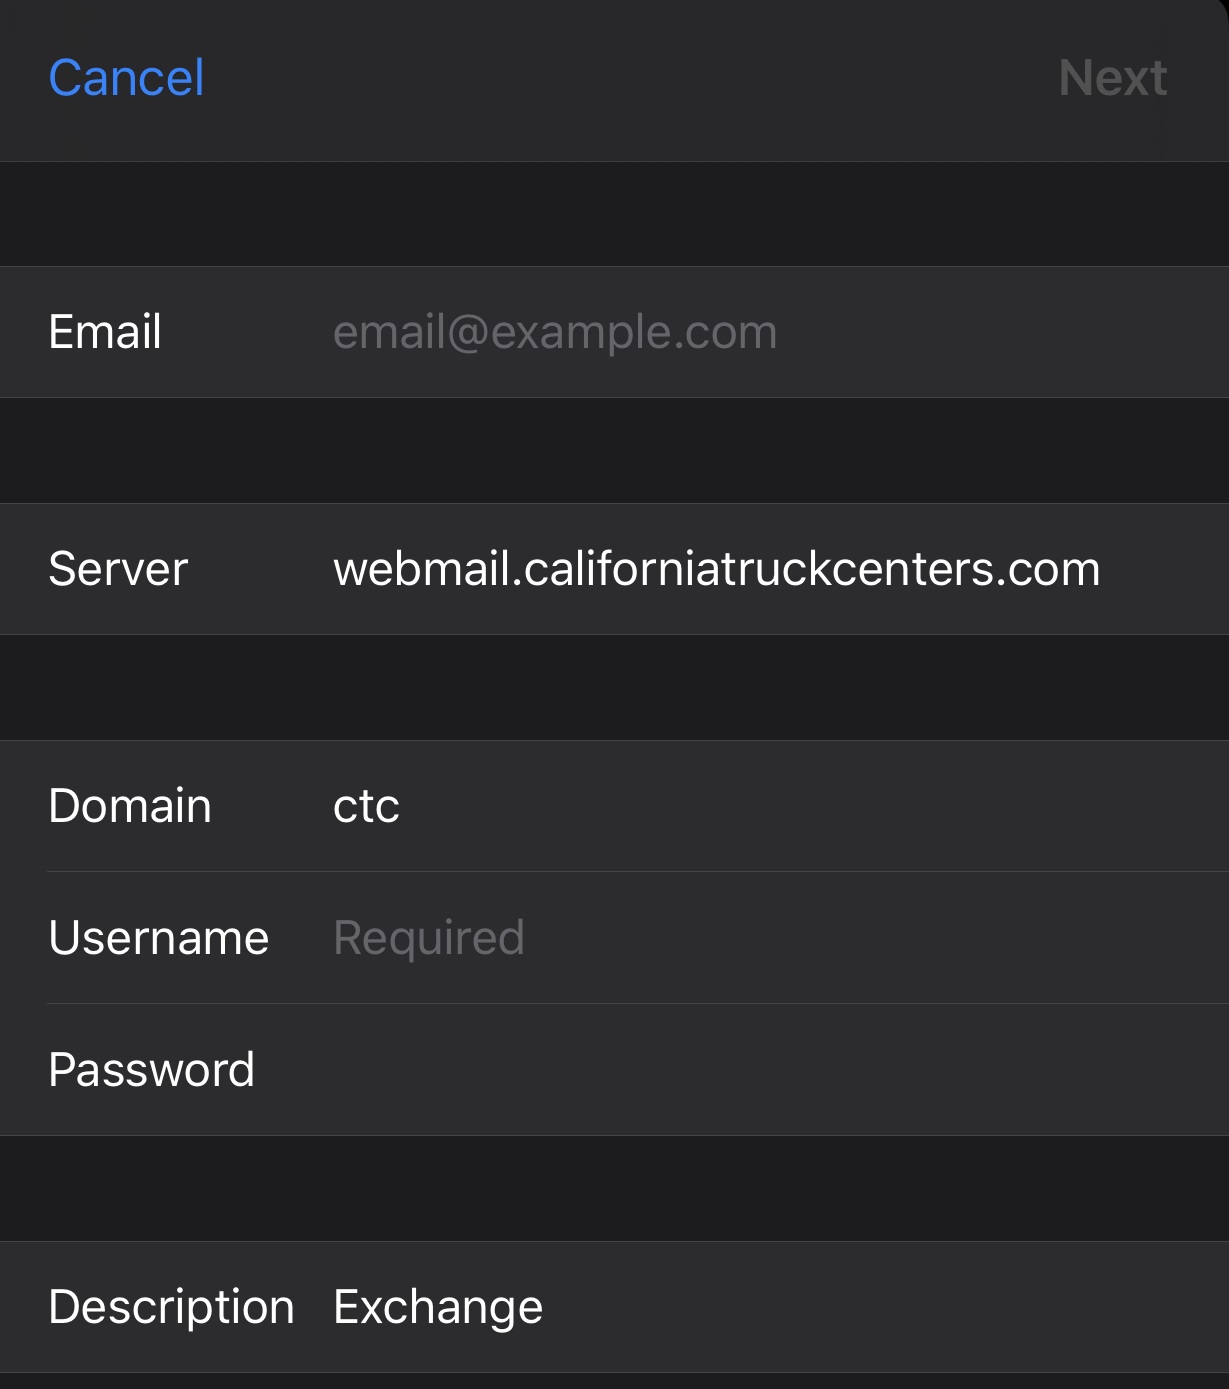Click the Username label
The image size is (1229, 1389).
(x=159, y=938)
